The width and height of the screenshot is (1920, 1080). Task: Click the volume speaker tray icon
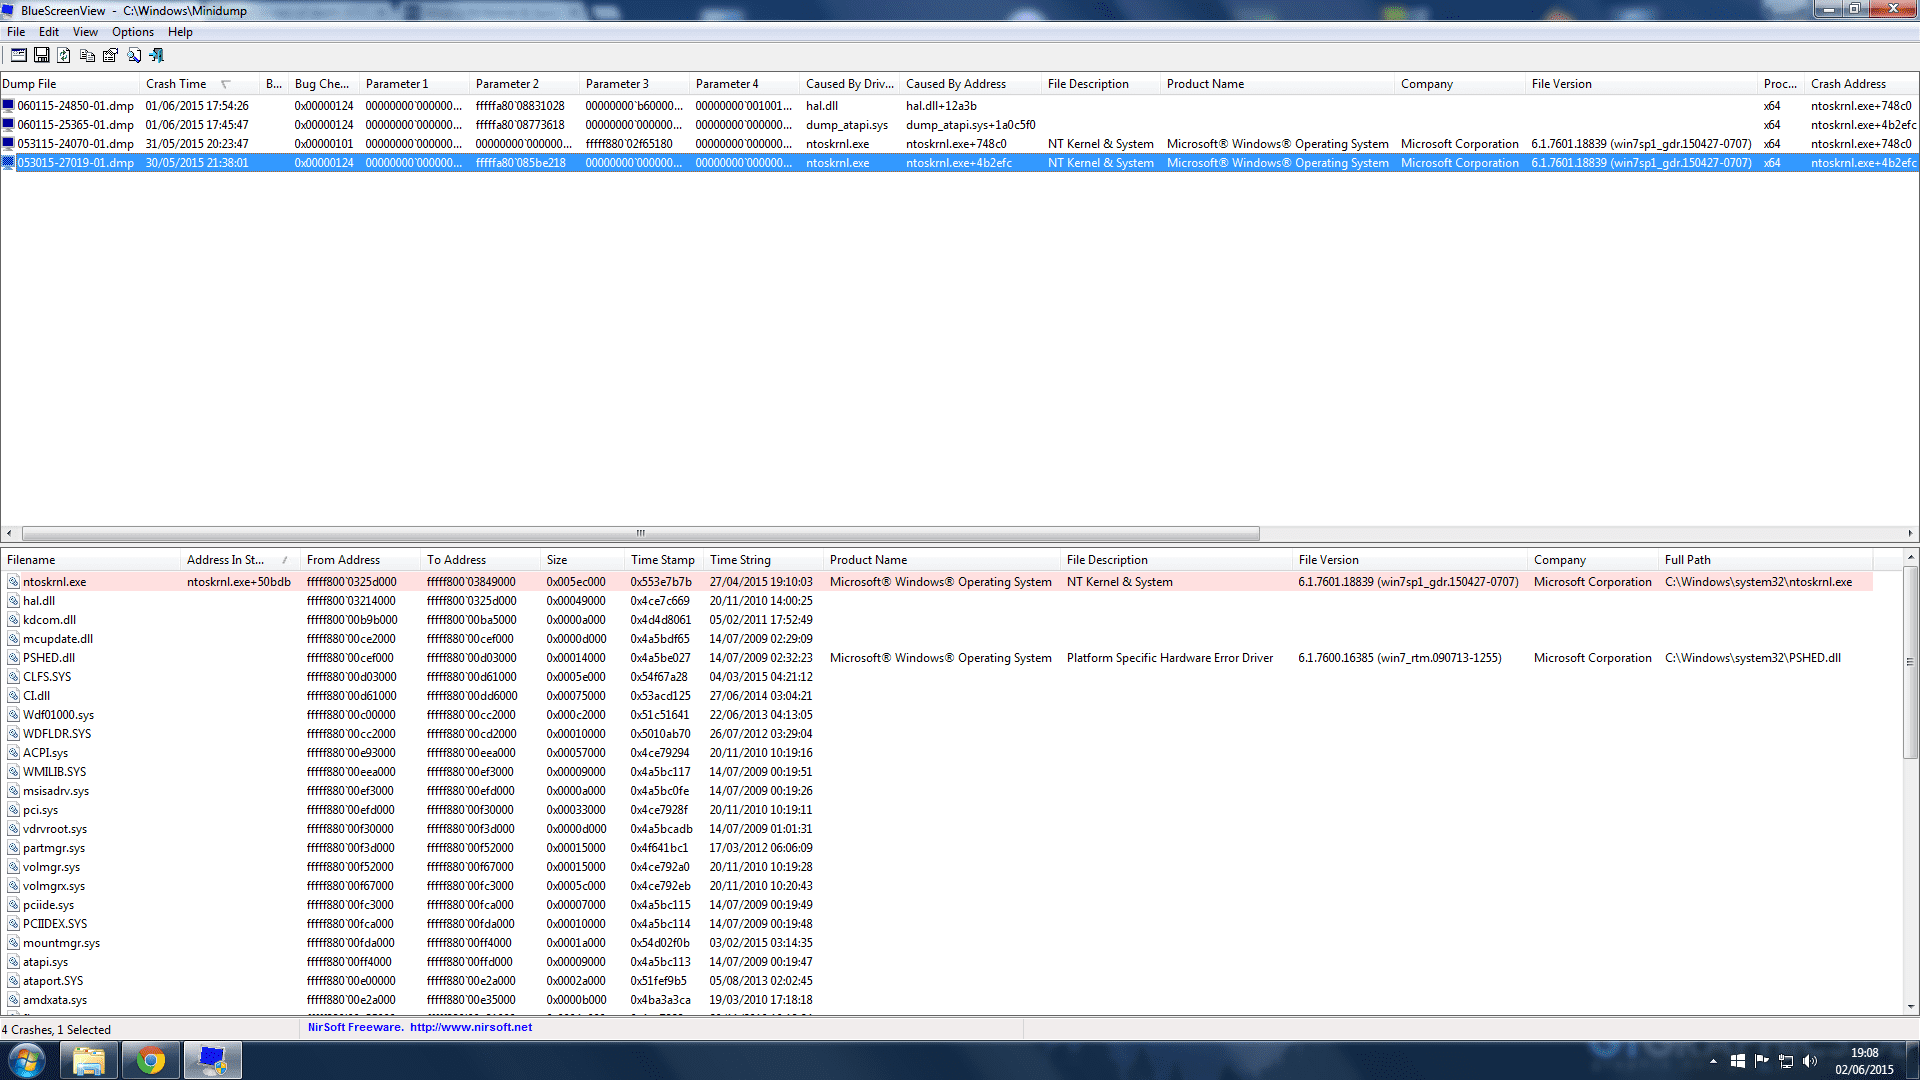click(1809, 1061)
